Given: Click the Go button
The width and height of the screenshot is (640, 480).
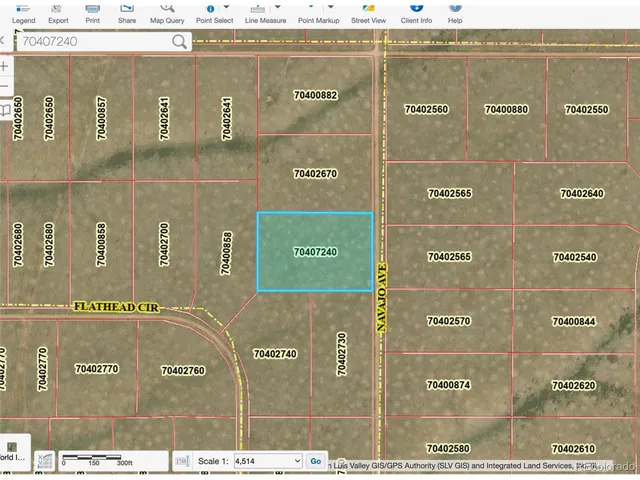Looking at the screenshot, I should pyautogui.click(x=316, y=461).
